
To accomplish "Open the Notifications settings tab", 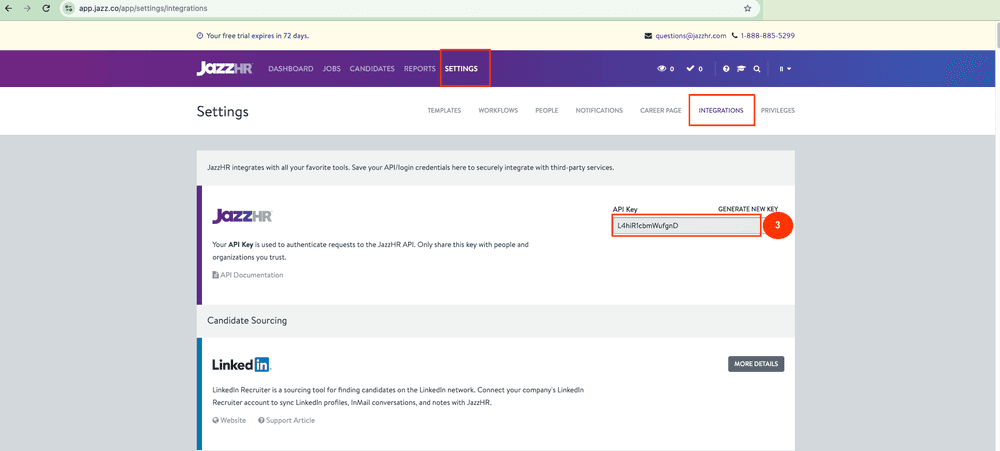I will tap(599, 110).
